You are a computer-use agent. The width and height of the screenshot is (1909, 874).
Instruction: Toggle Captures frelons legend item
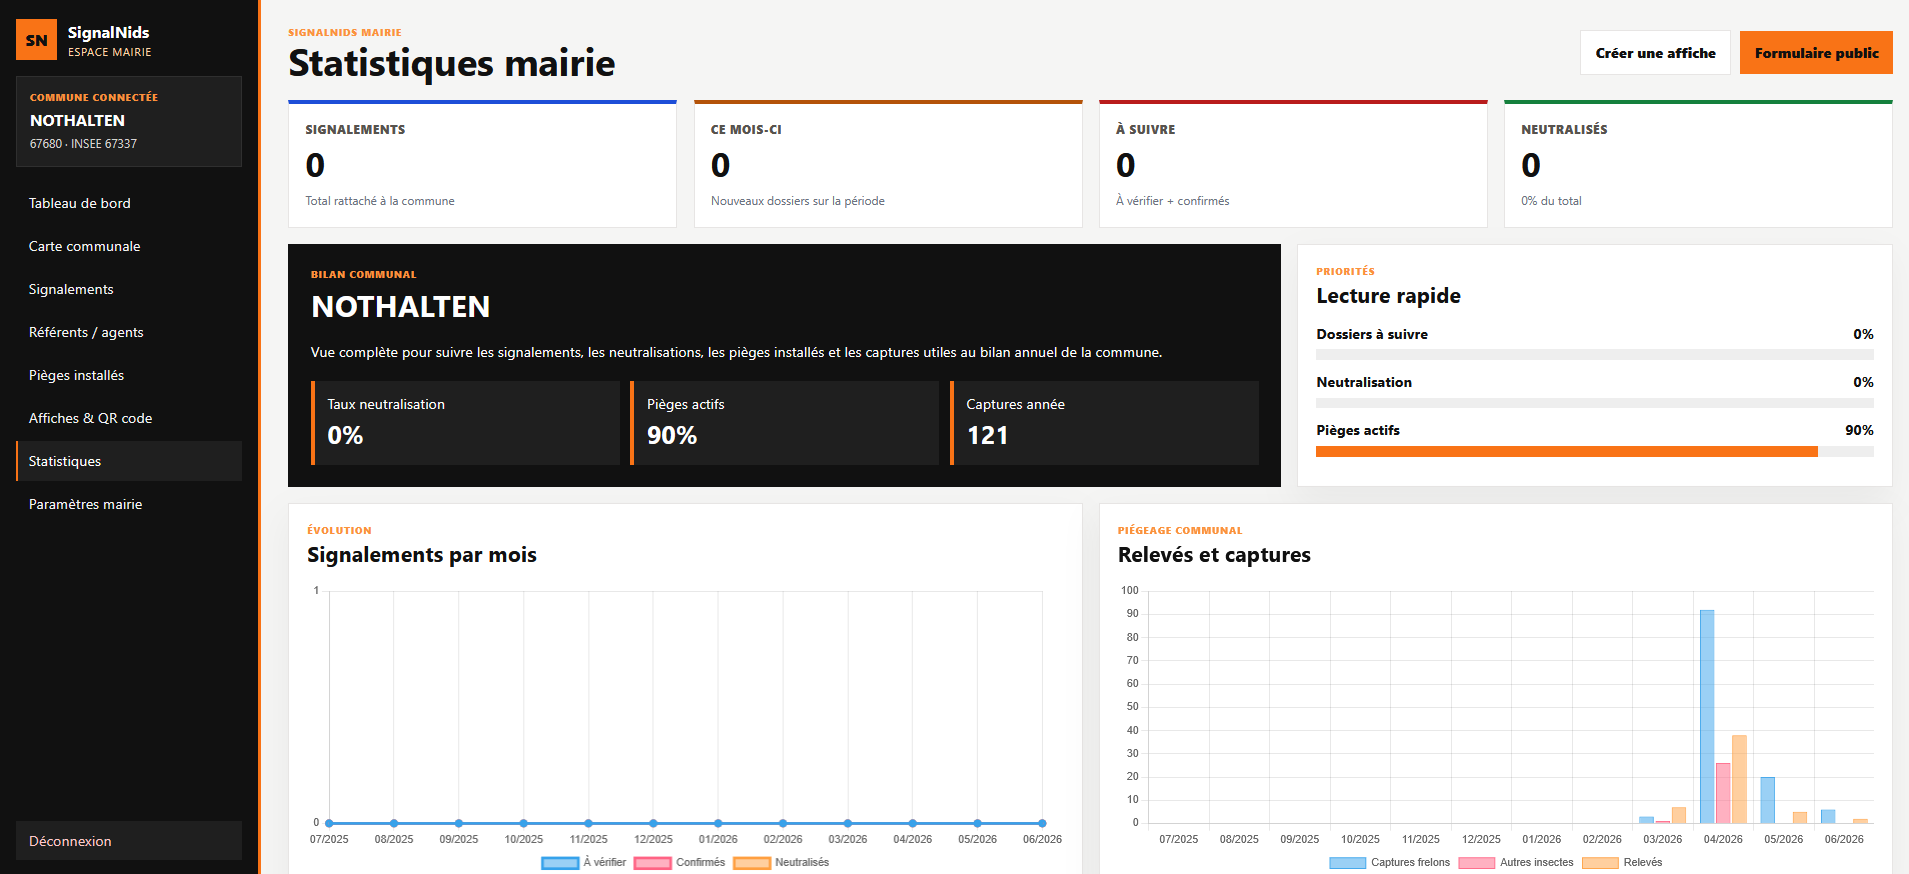click(1390, 862)
